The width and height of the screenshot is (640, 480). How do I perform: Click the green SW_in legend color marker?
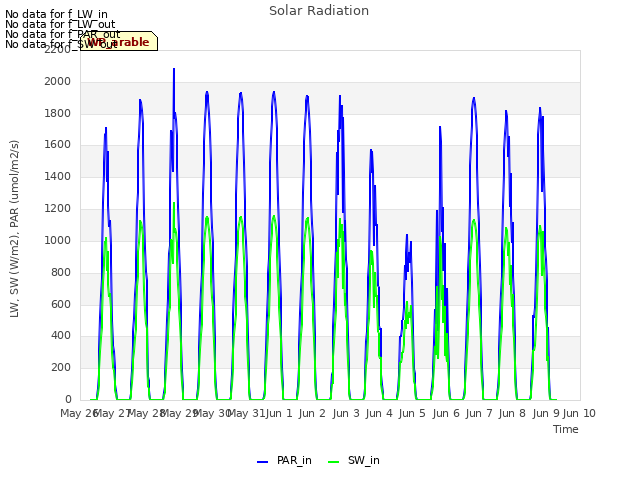pos(333,462)
